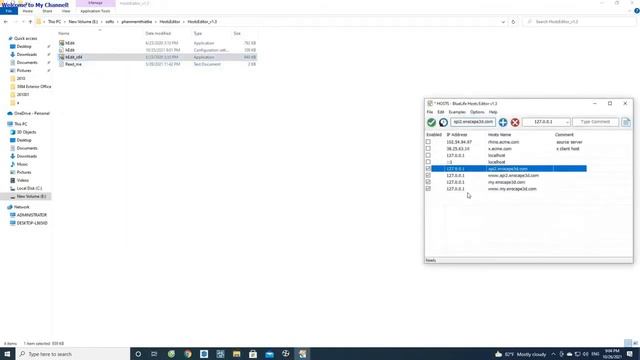
Task: Open Desktop under Quick access
Action: click(x=24, y=47)
